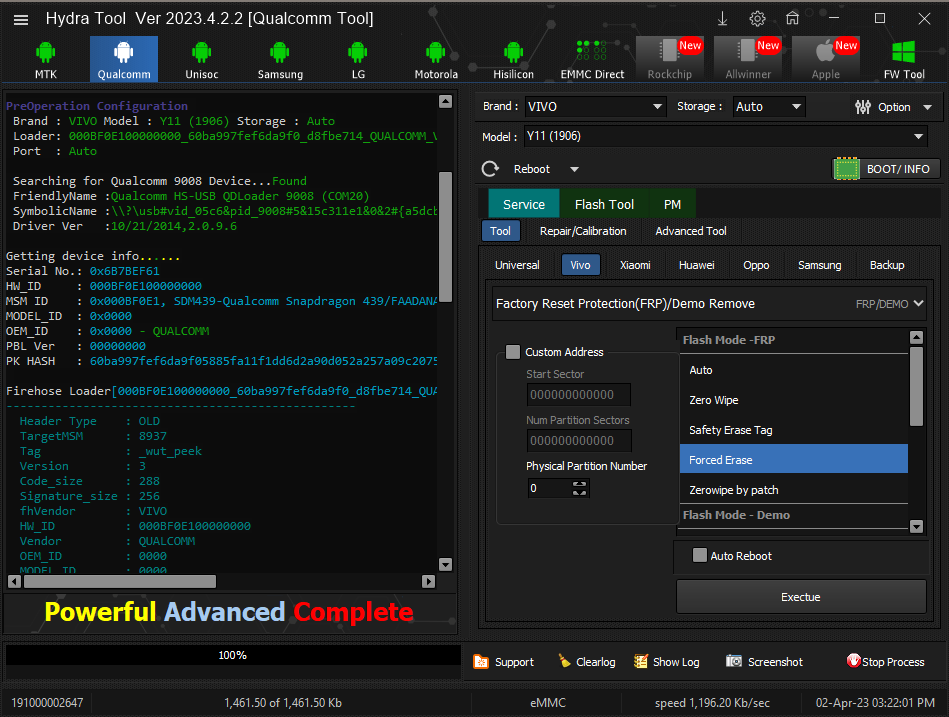This screenshot has width=949, height=717.
Task: Switch to the PM tab
Action: click(x=672, y=205)
